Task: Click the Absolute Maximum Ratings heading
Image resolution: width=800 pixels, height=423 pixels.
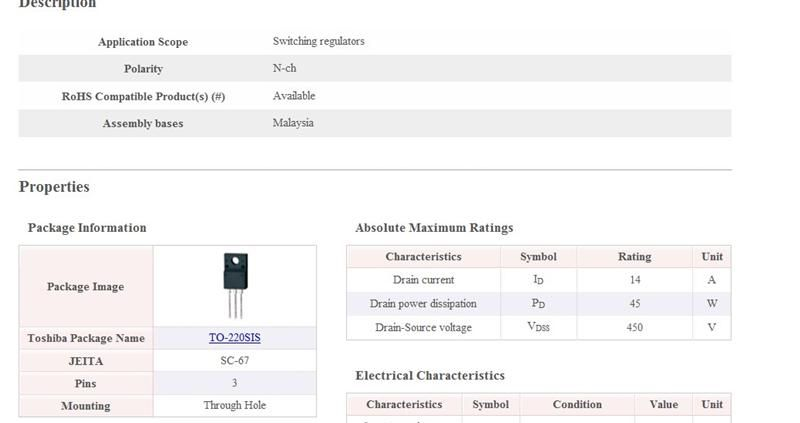Action: [x=434, y=228]
